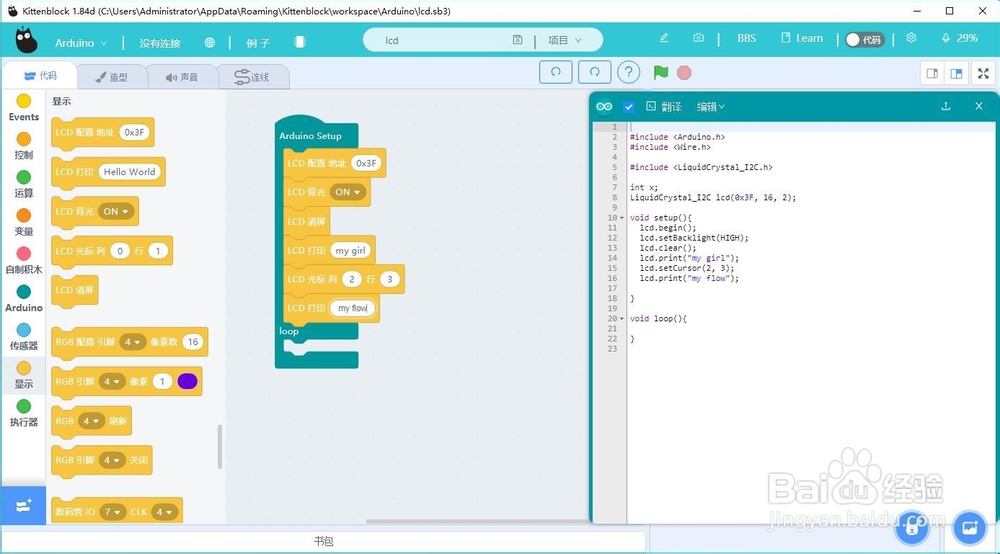The image size is (1000, 554).
Task: Click the phone icon next to 例子
Action: [300, 42]
